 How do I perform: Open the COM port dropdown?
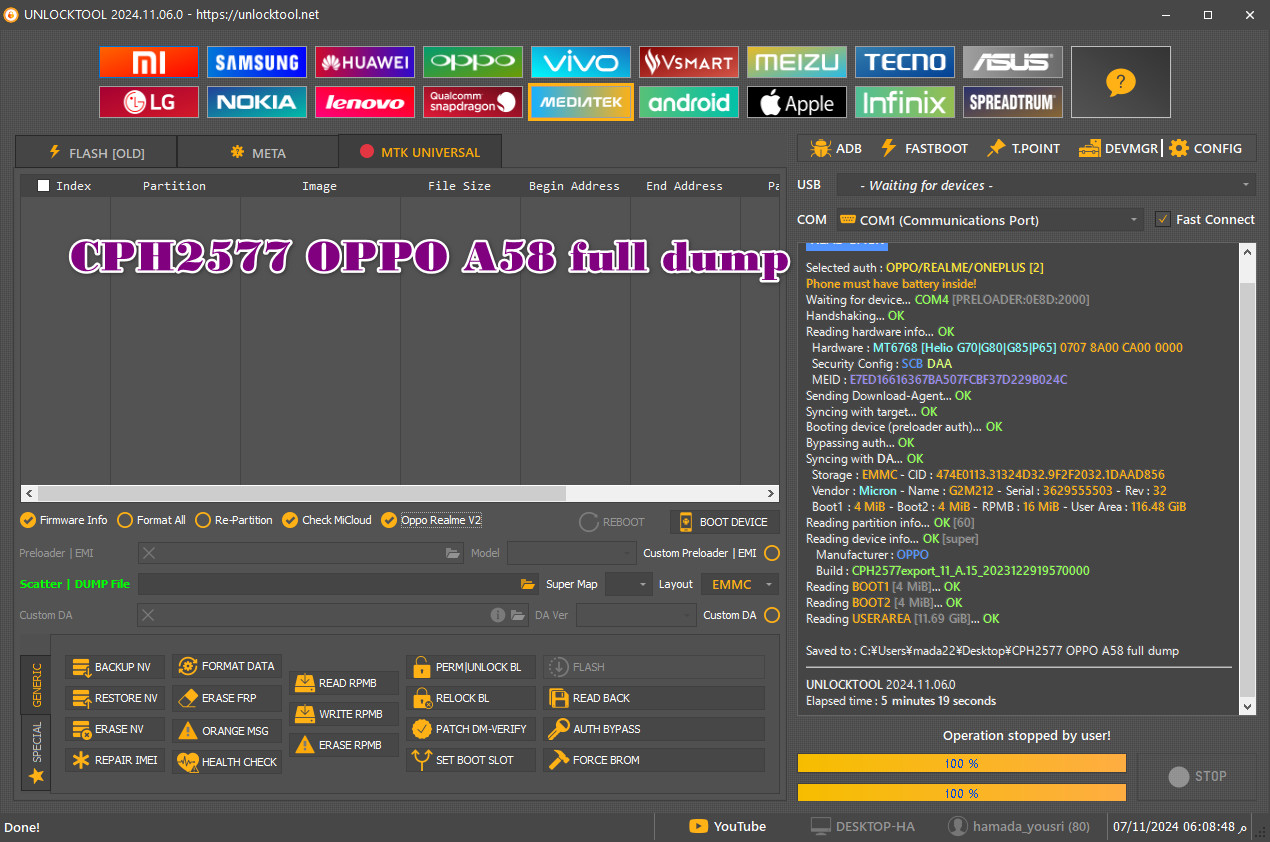point(989,220)
